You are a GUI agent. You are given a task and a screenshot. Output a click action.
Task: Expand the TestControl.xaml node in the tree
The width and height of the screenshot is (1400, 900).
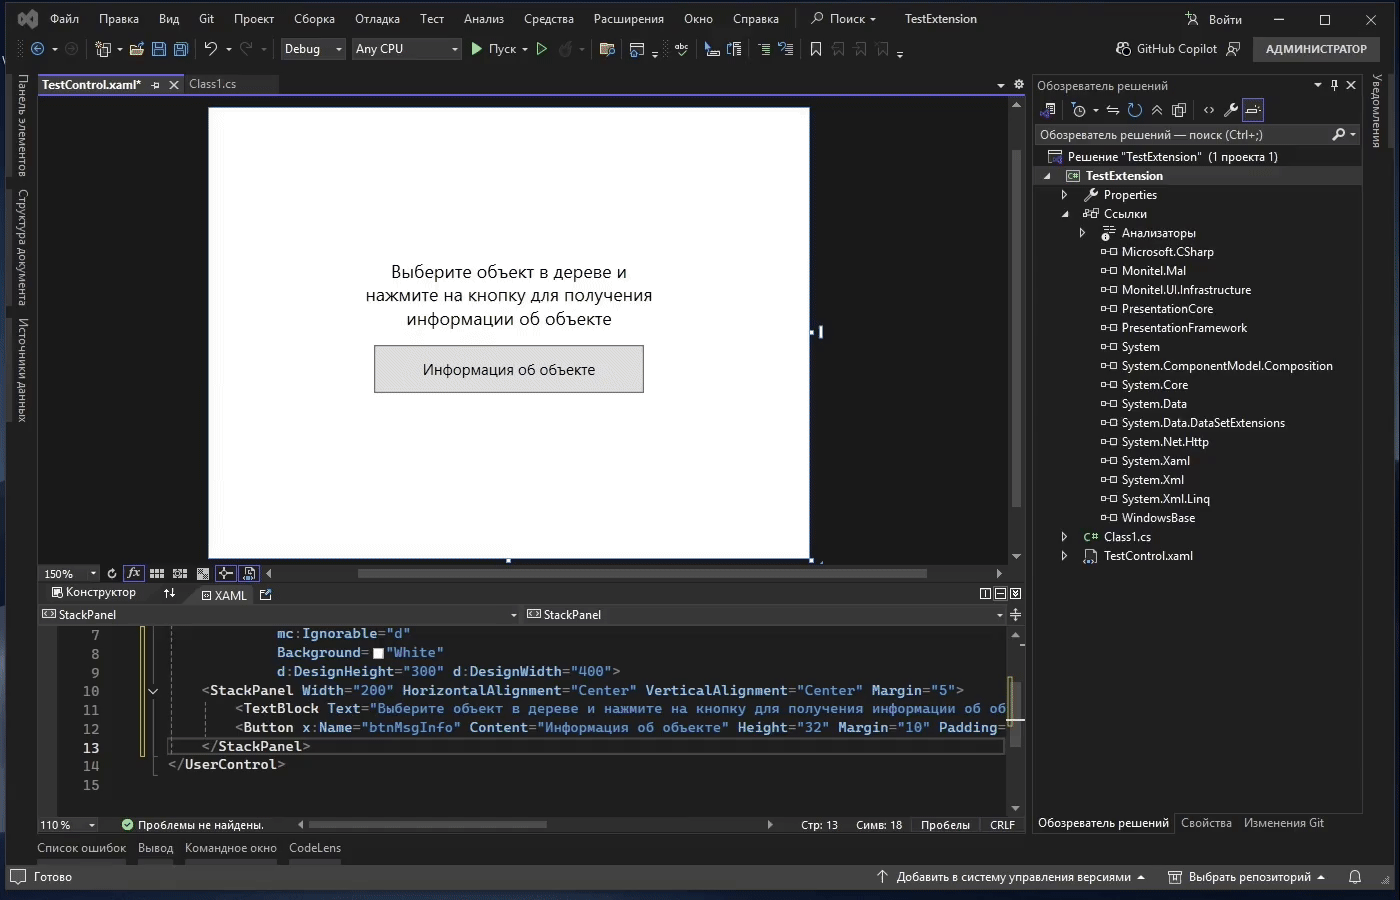pyautogui.click(x=1064, y=556)
